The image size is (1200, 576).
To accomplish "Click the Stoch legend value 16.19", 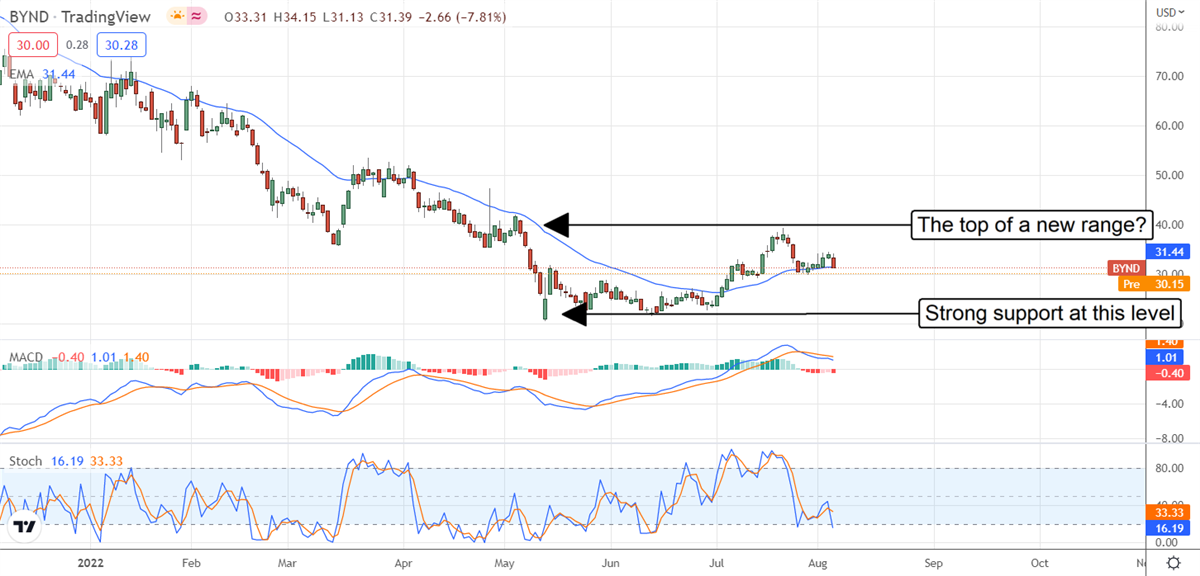I will click(x=65, y=463).
